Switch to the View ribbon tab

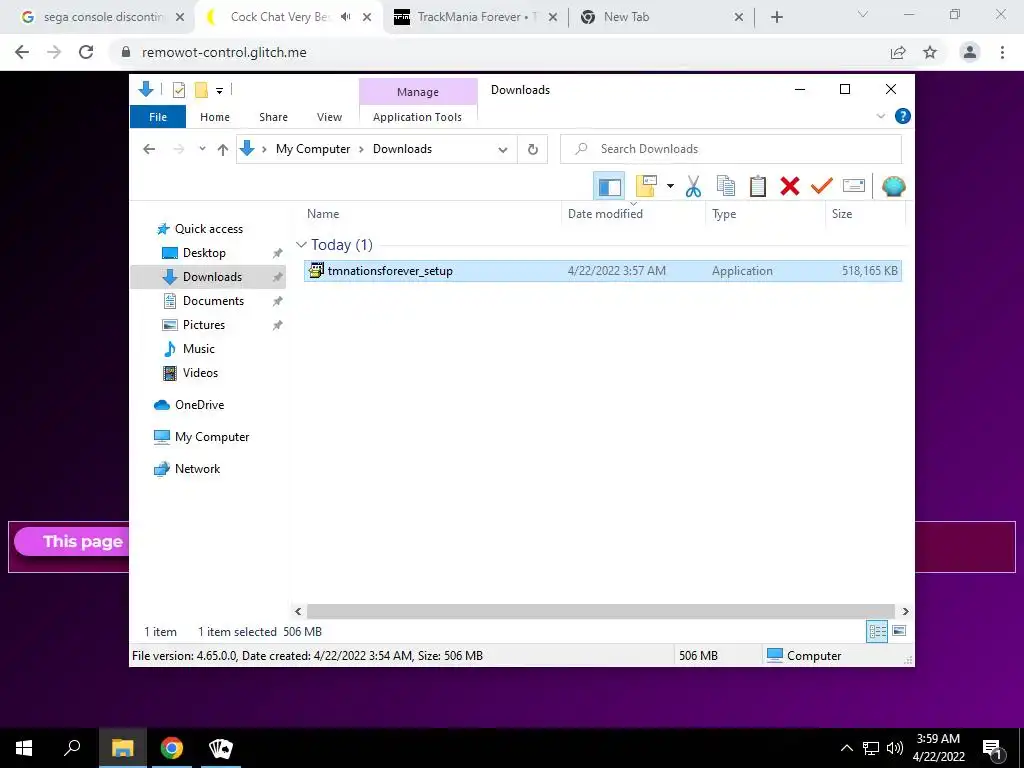[329, 117]
